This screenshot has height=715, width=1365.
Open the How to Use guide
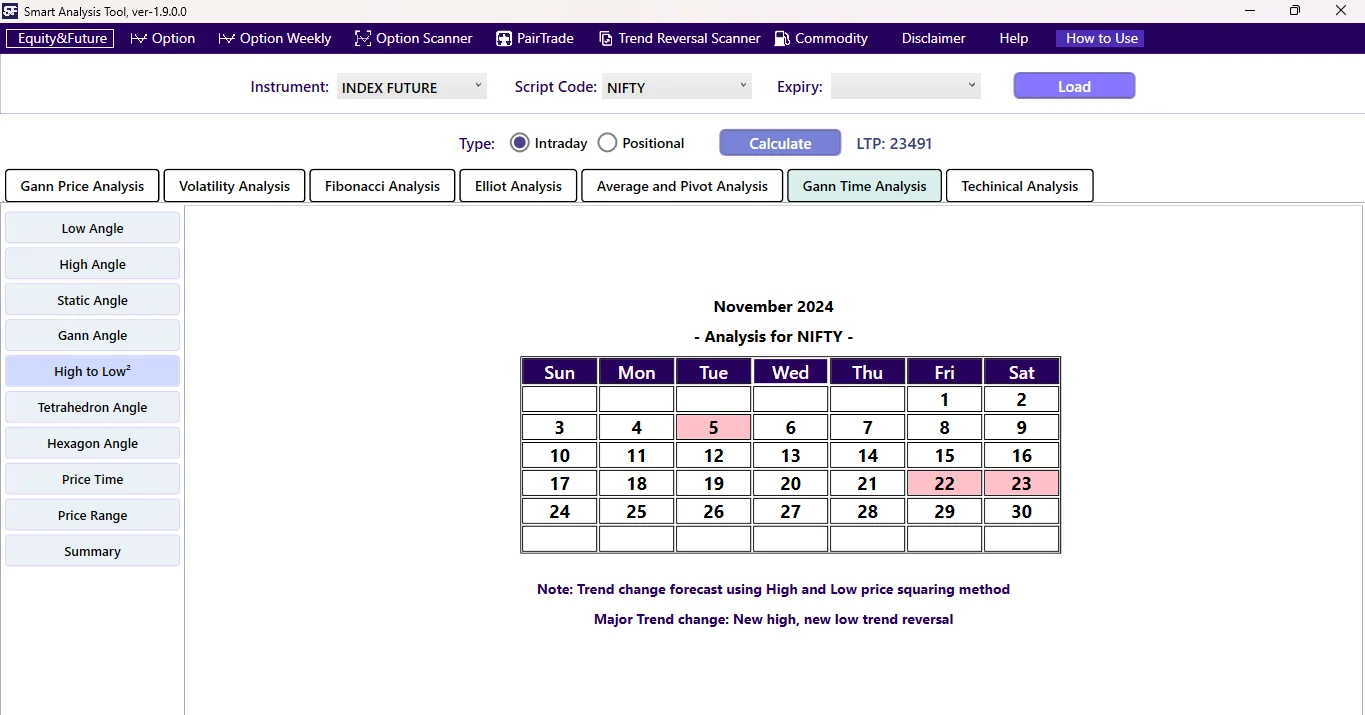coord(1099,38)
